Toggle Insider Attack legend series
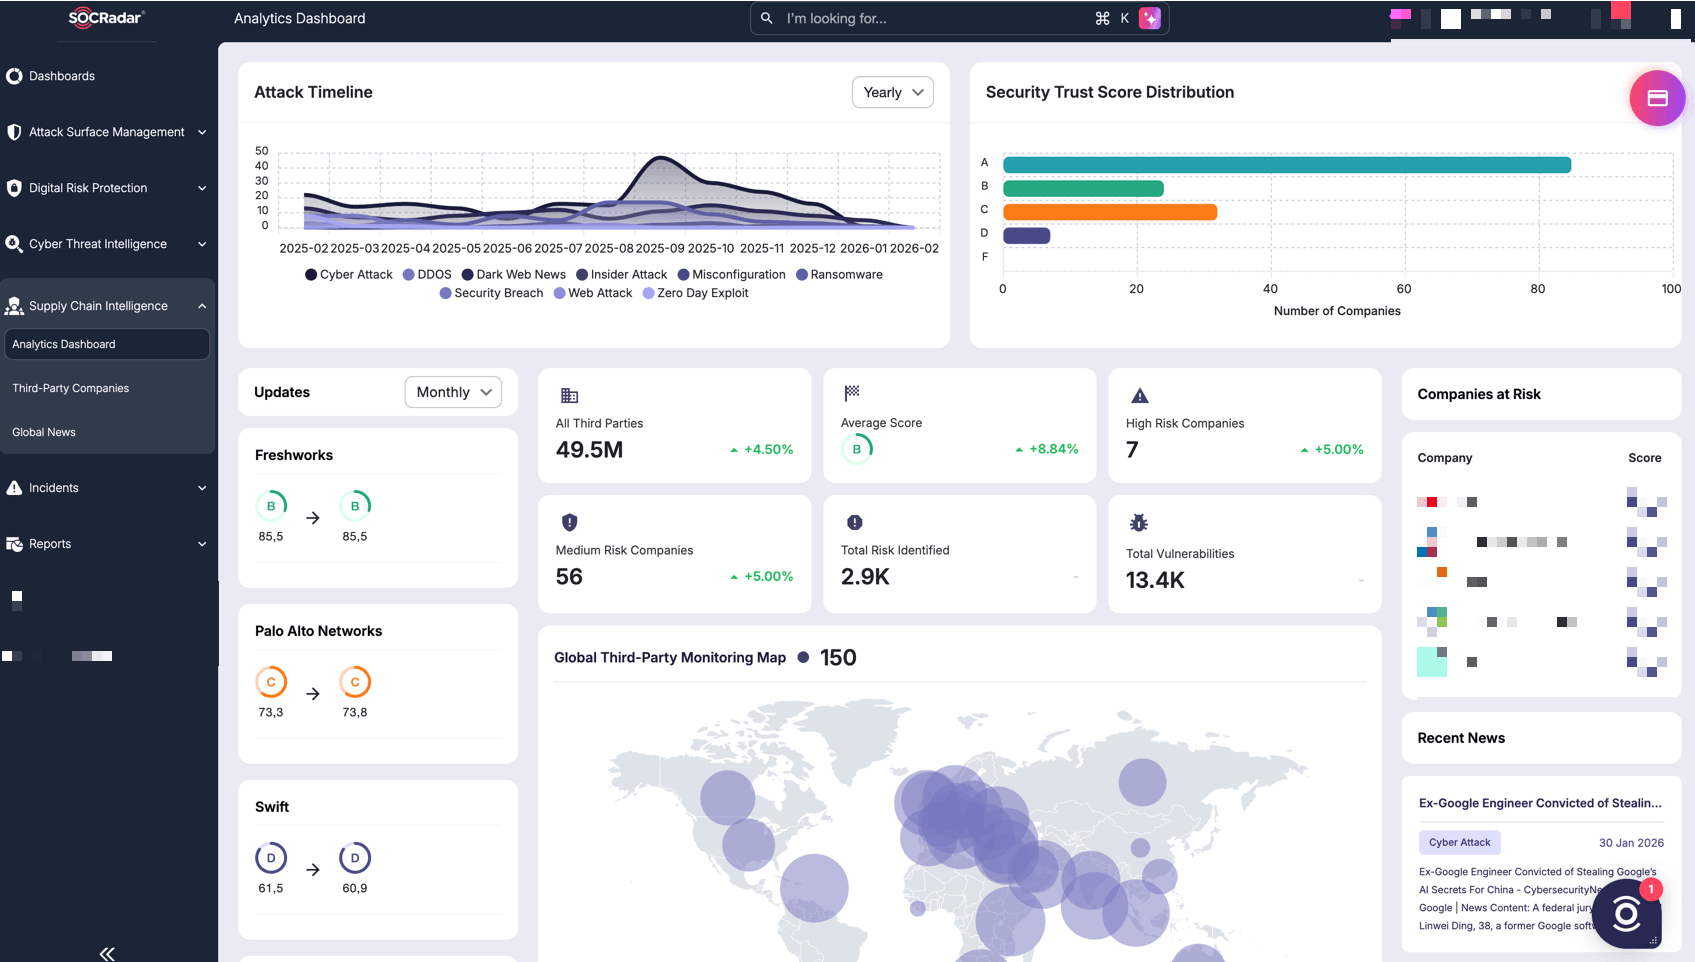Viewport: 1695px width, 962px height. coord(621,274)
